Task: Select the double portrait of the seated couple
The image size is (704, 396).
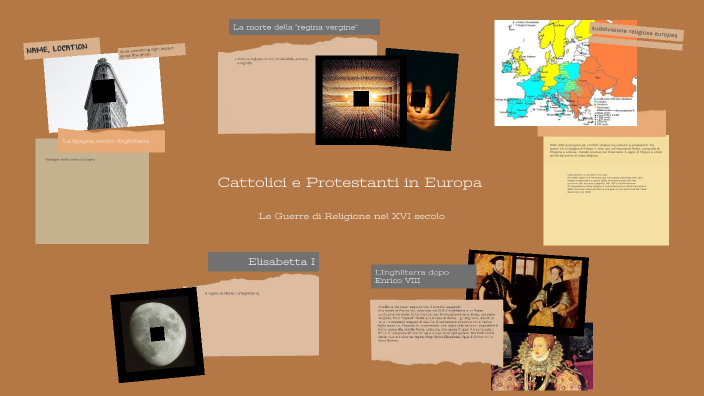Action: pyautogui.click(x=528, y=292)
